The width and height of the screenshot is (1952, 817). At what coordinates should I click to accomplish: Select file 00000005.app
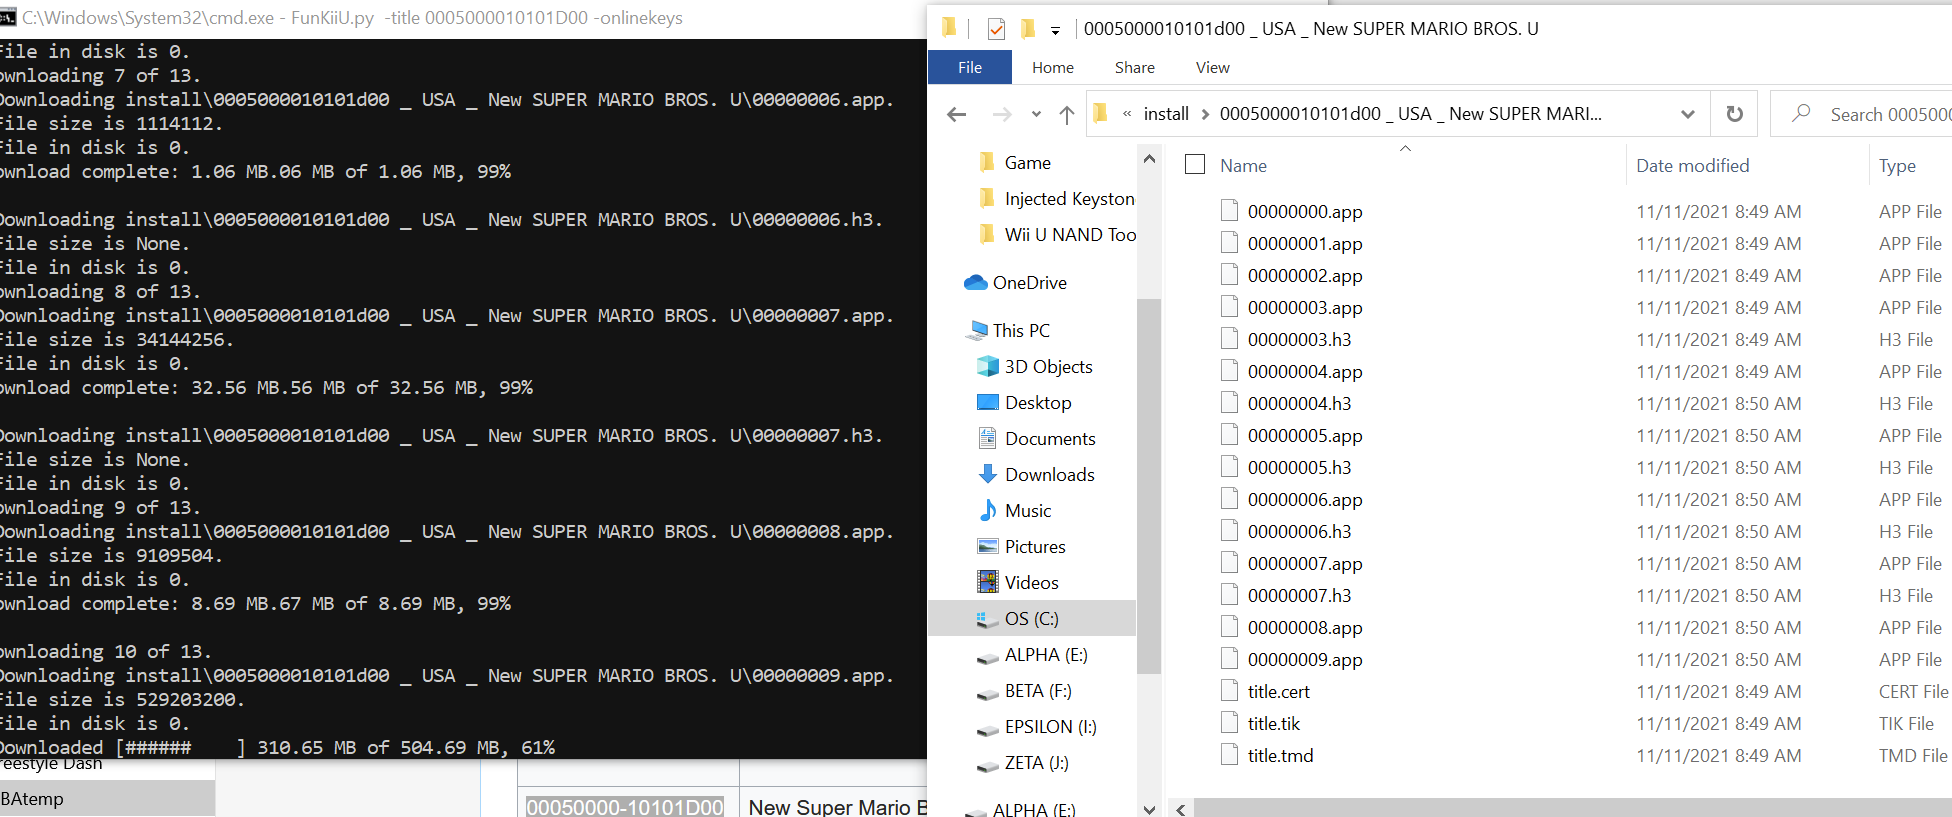[x=1305, y=436]
